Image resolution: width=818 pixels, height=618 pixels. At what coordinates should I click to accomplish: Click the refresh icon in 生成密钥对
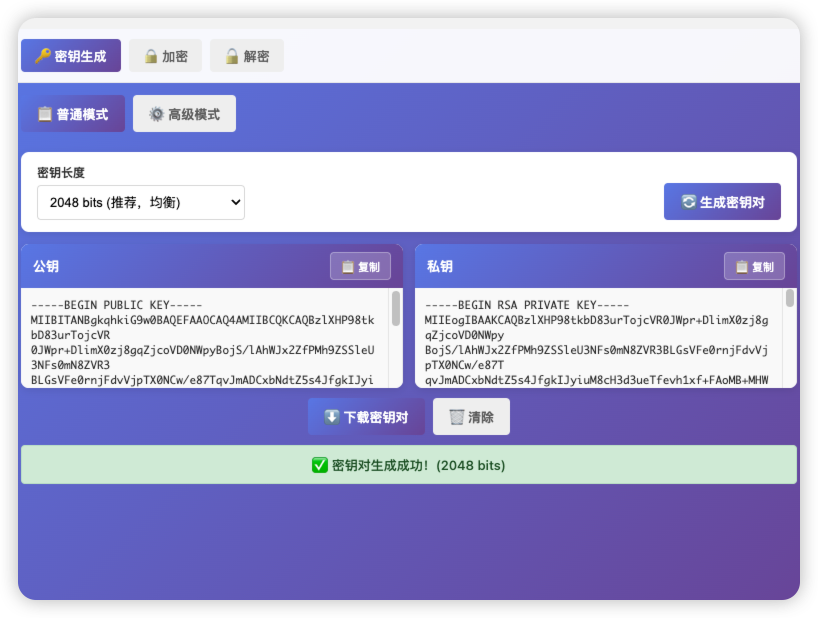(x=688, y=201)
